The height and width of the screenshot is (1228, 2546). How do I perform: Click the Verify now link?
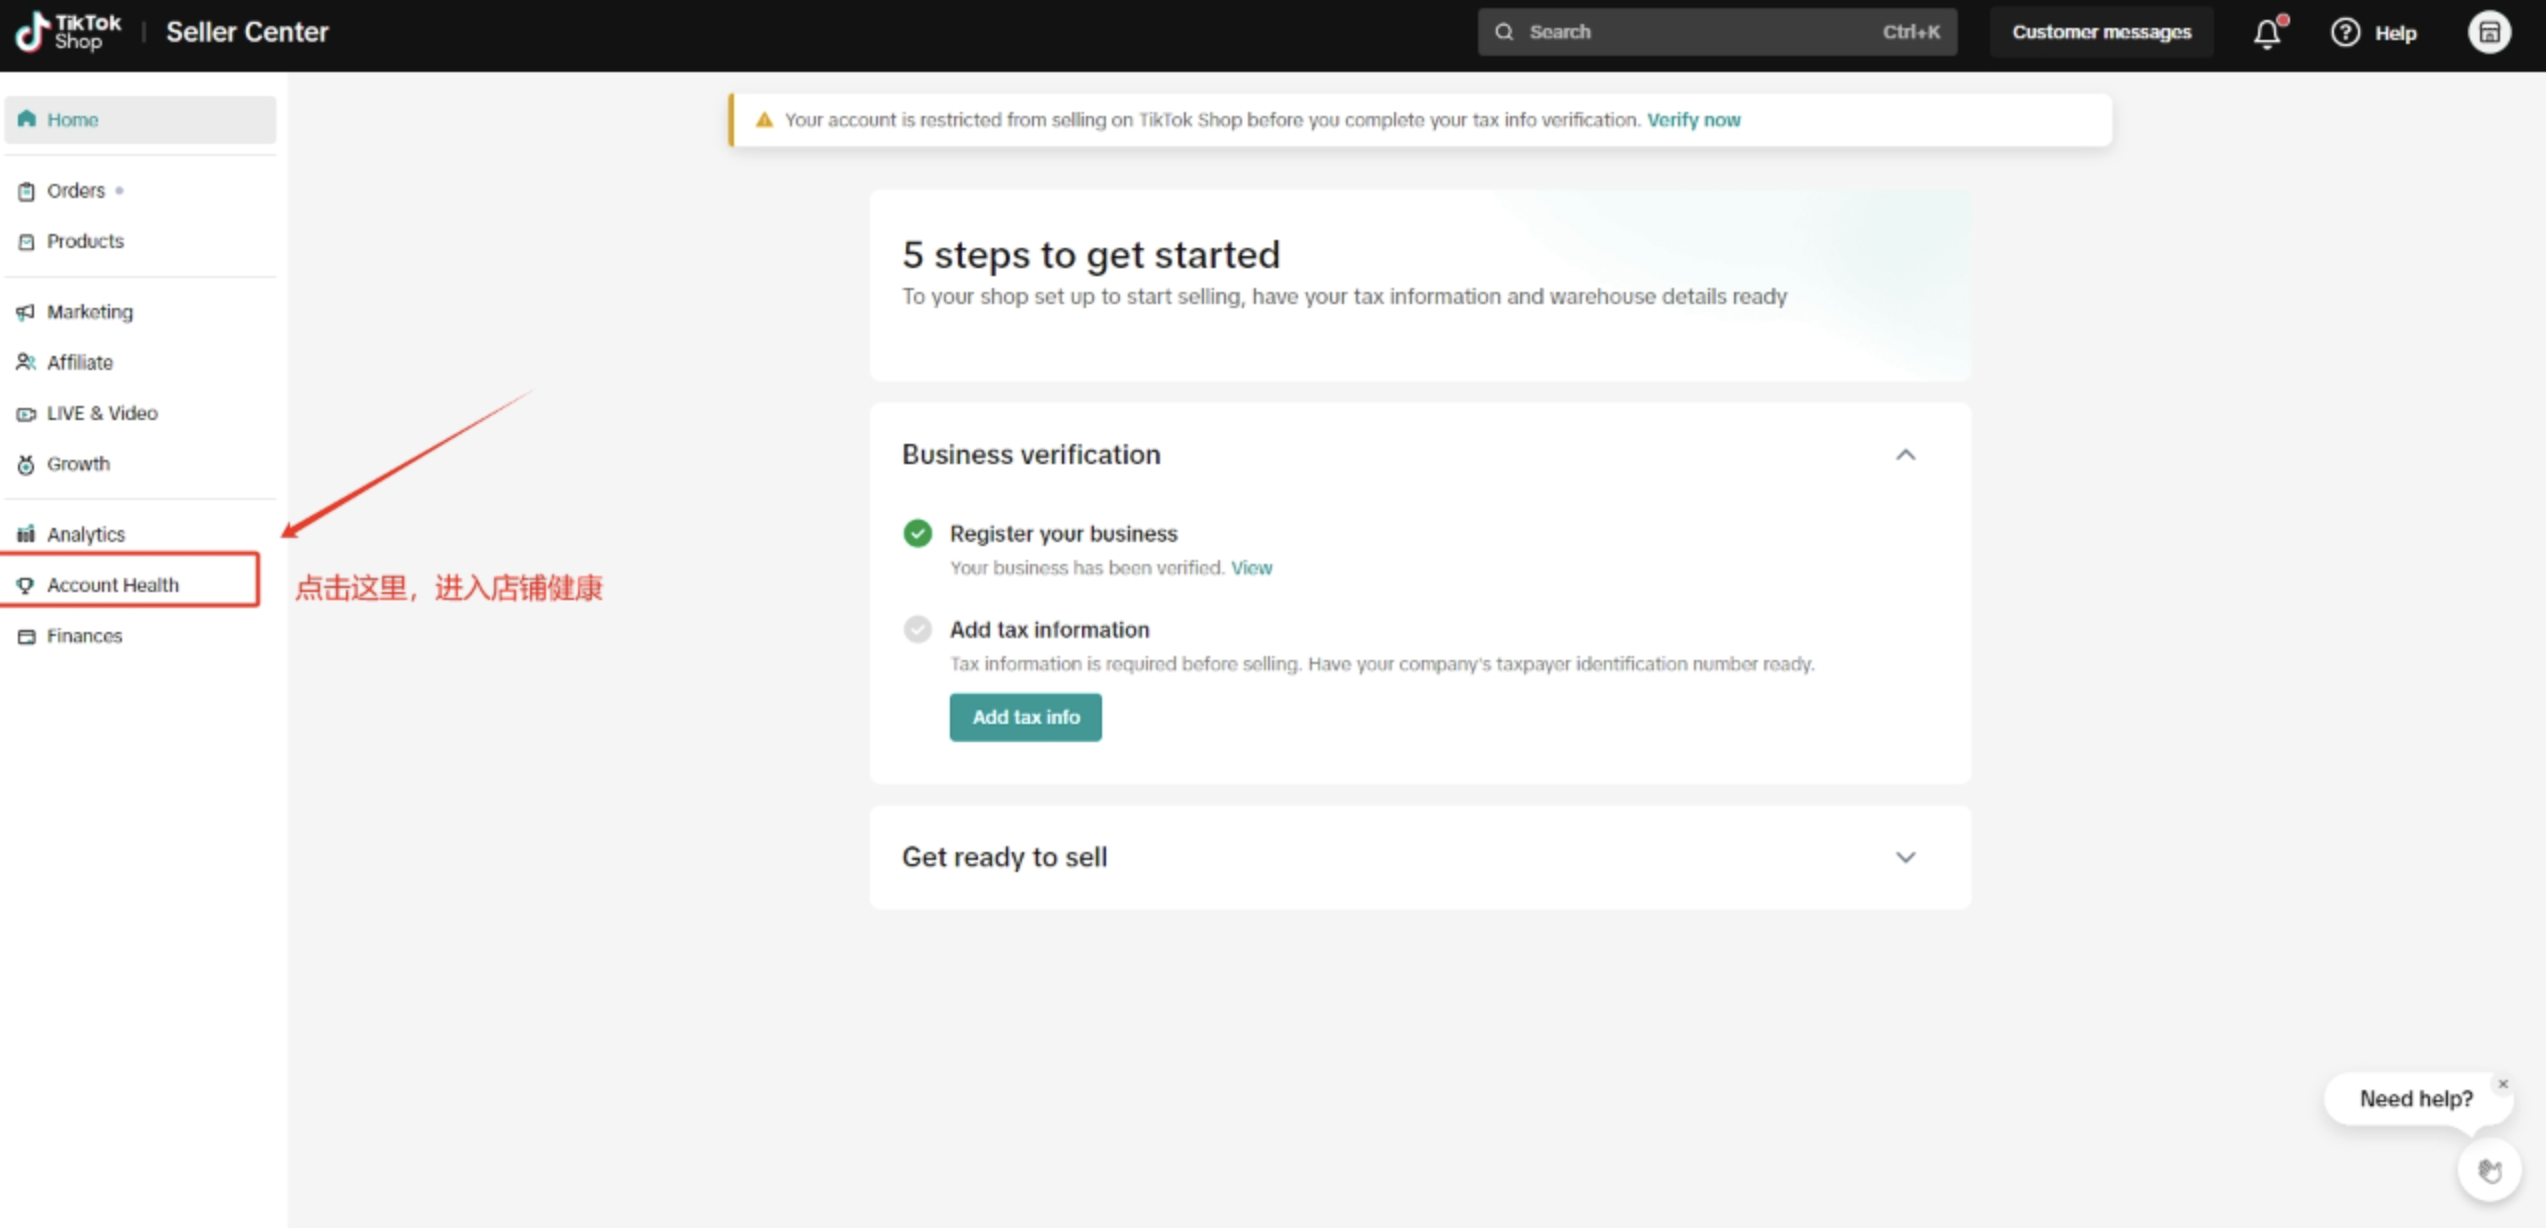coord(1693,120)
